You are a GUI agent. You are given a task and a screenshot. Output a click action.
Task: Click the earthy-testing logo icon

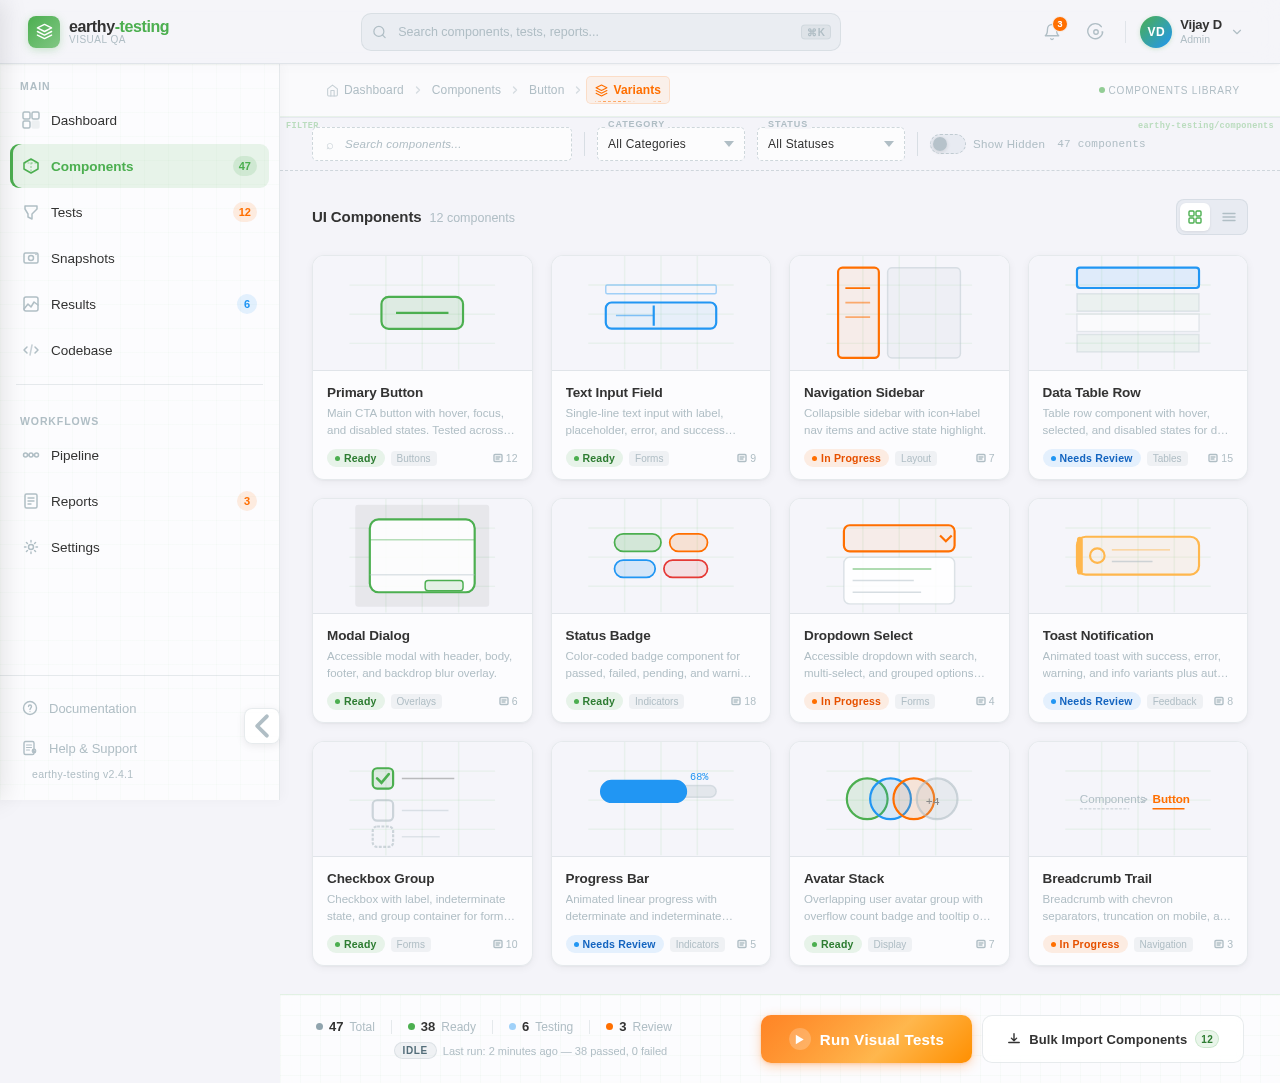pos(44,32)
